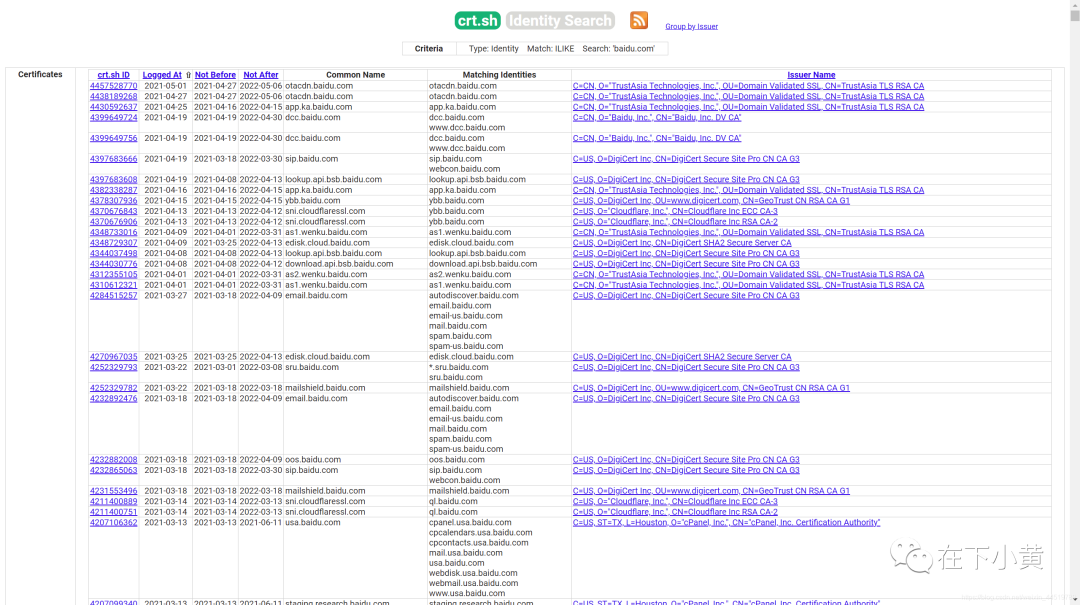
Task: Open certificate ID 4397683666
Action: click(x=113, y=159)
